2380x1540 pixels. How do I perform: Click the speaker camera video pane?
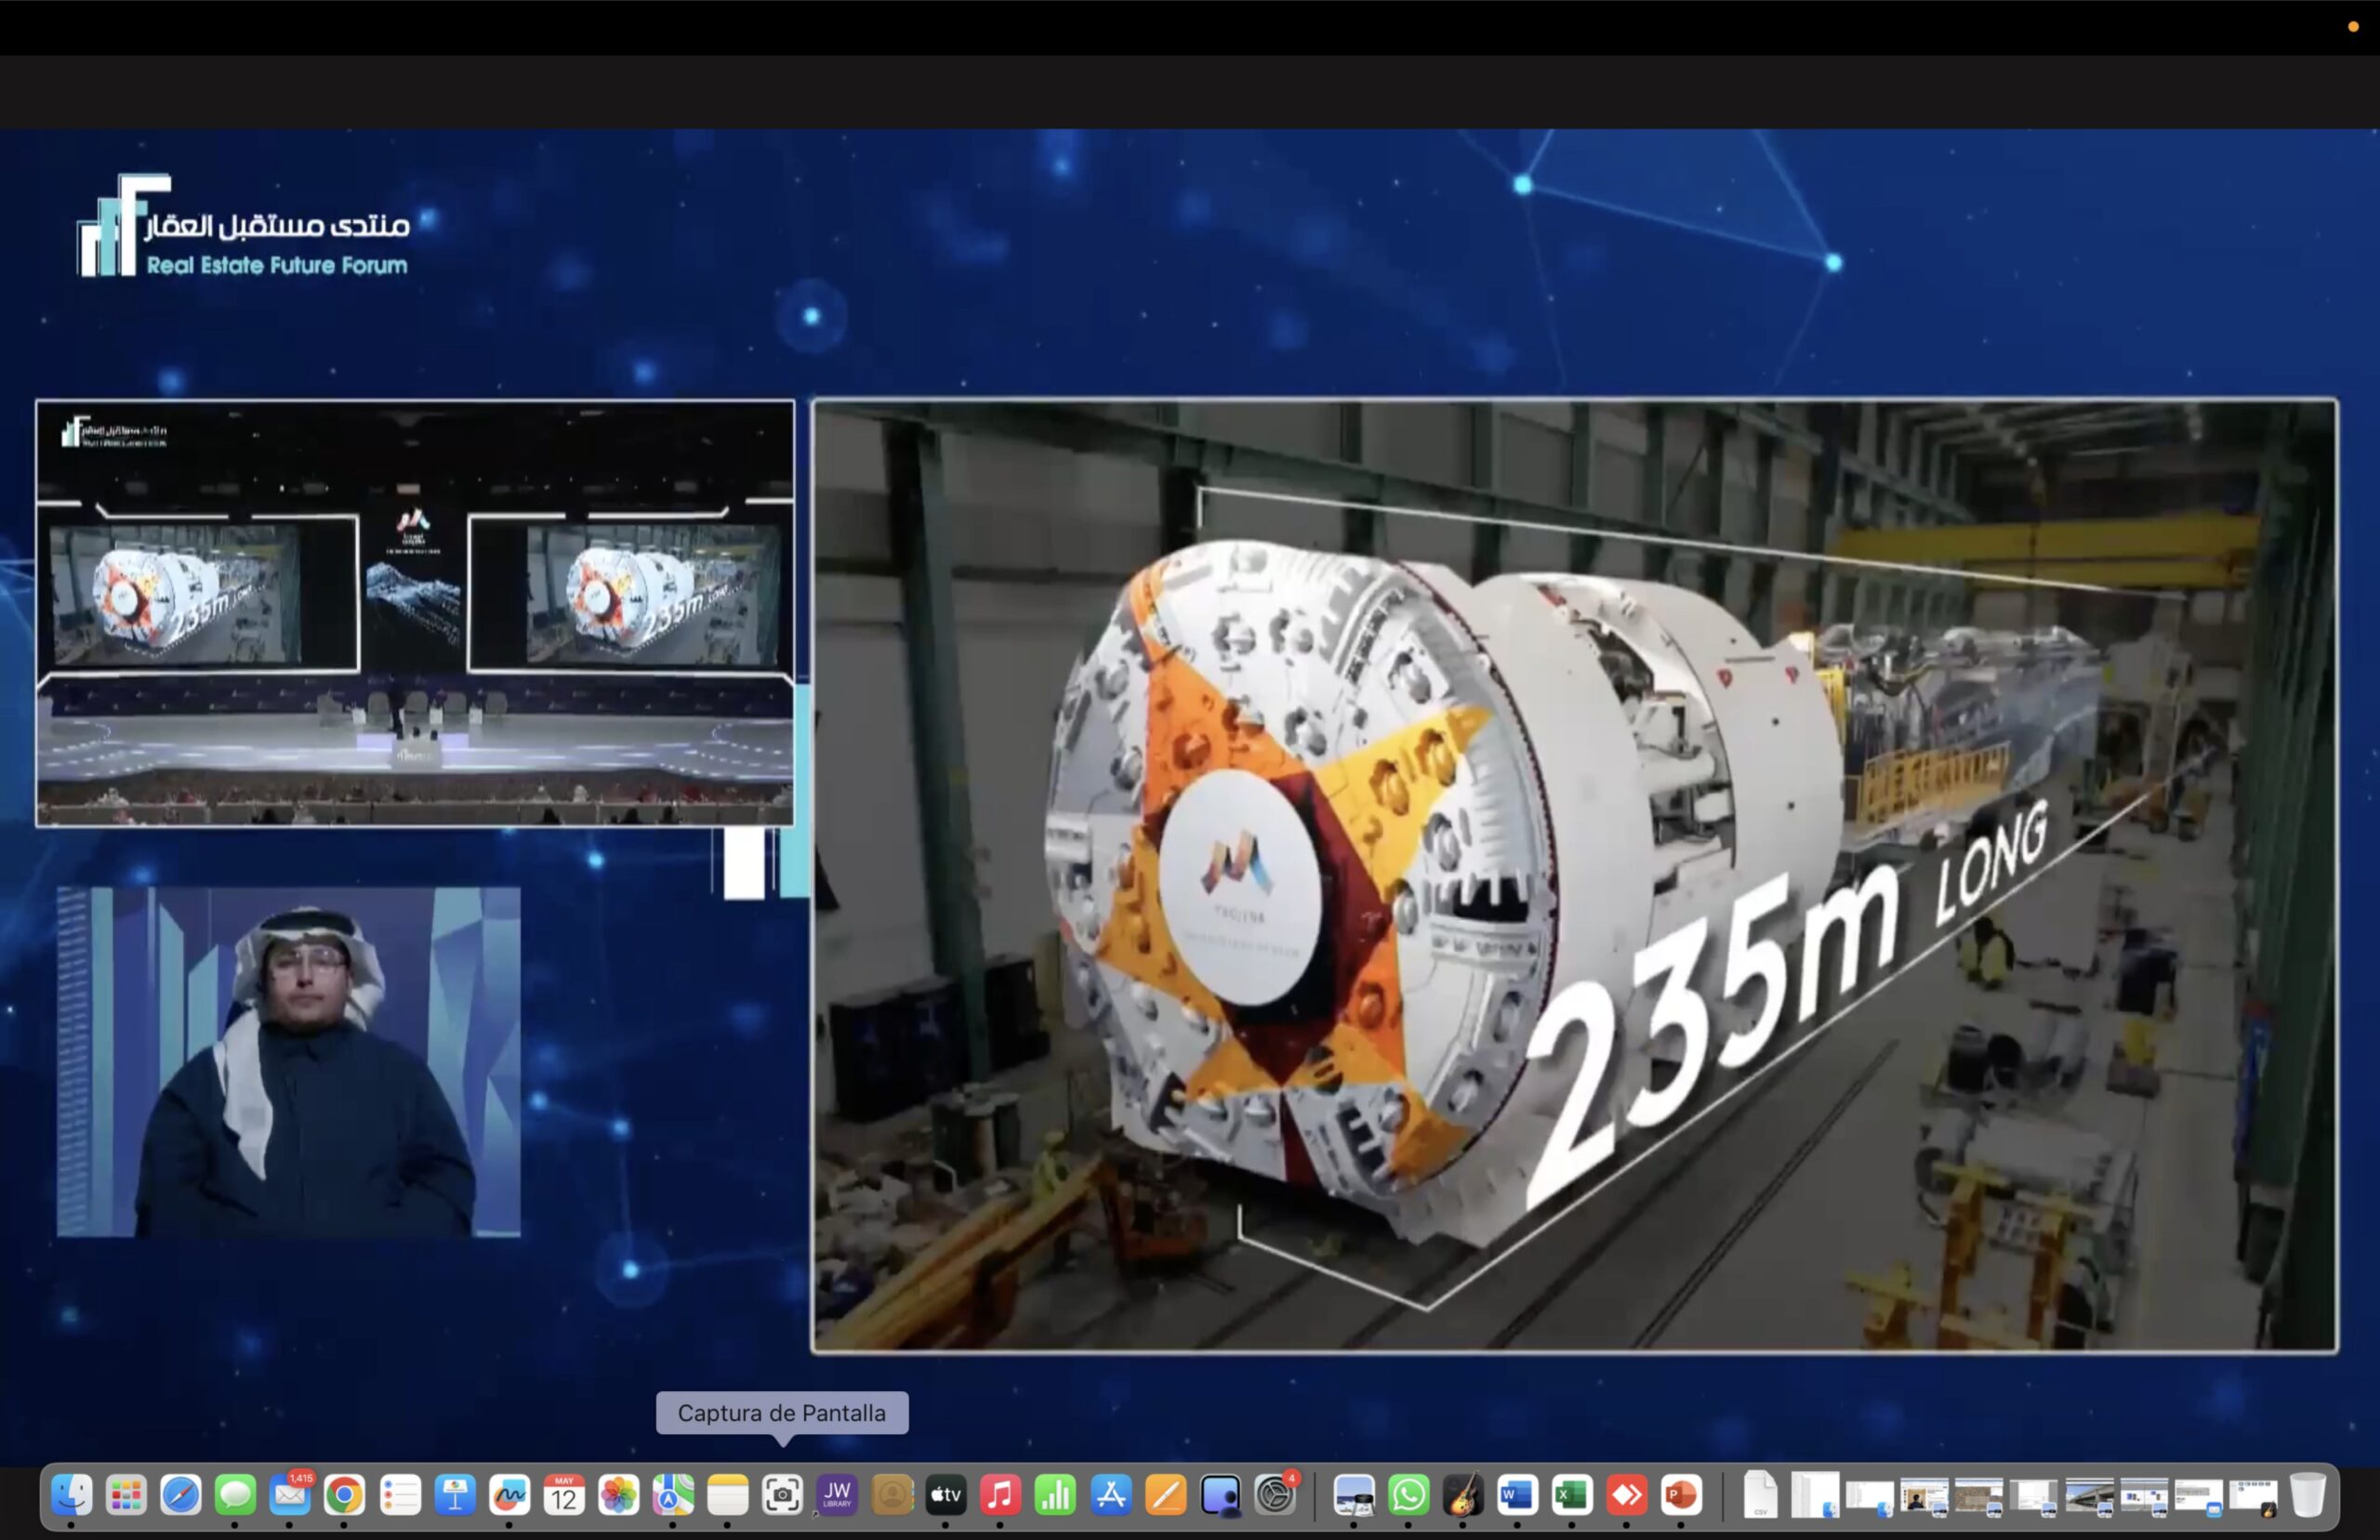pyautogui.click(x=288, y=1061)
